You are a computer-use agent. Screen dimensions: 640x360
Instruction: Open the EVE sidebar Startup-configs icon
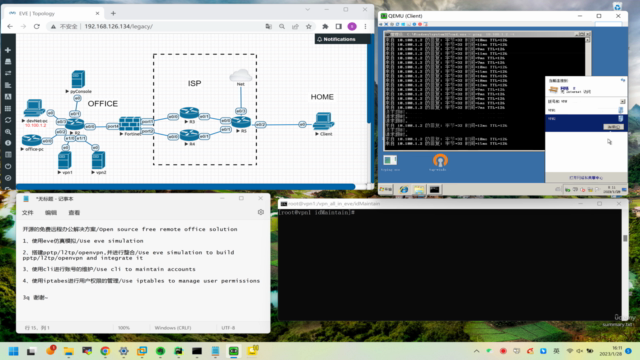8,85
